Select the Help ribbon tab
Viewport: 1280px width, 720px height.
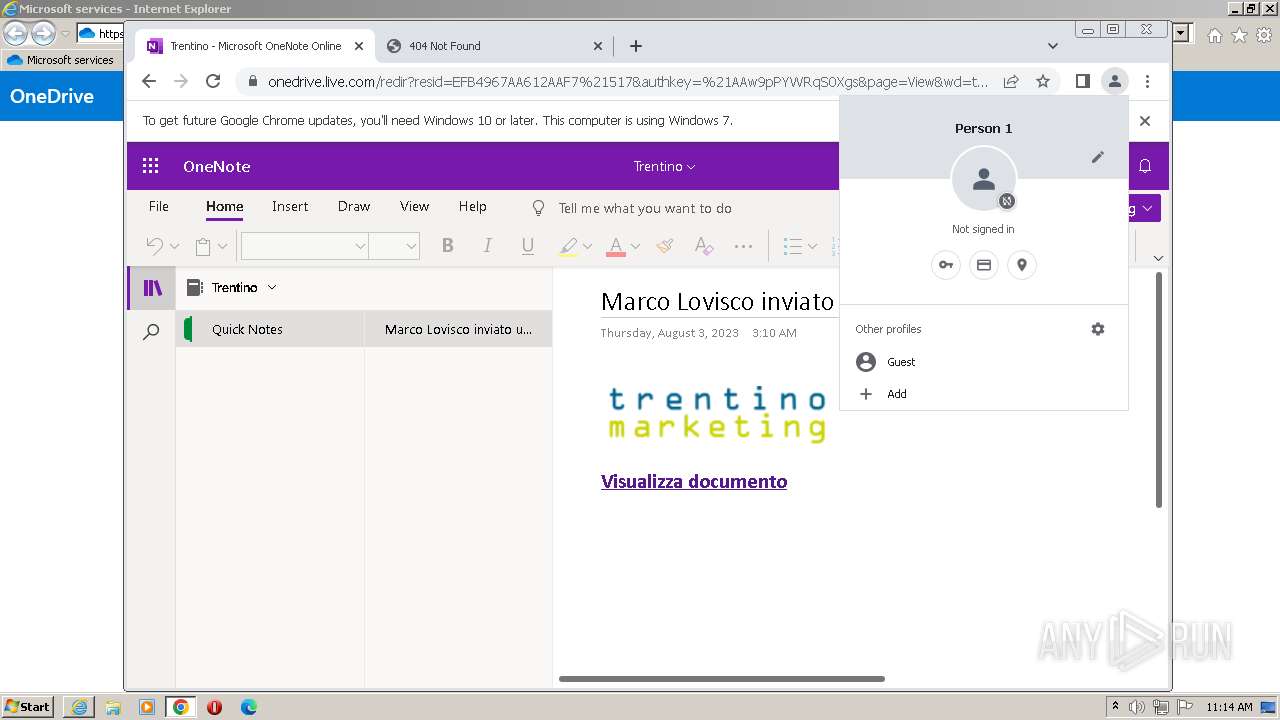tap(473, 207)
